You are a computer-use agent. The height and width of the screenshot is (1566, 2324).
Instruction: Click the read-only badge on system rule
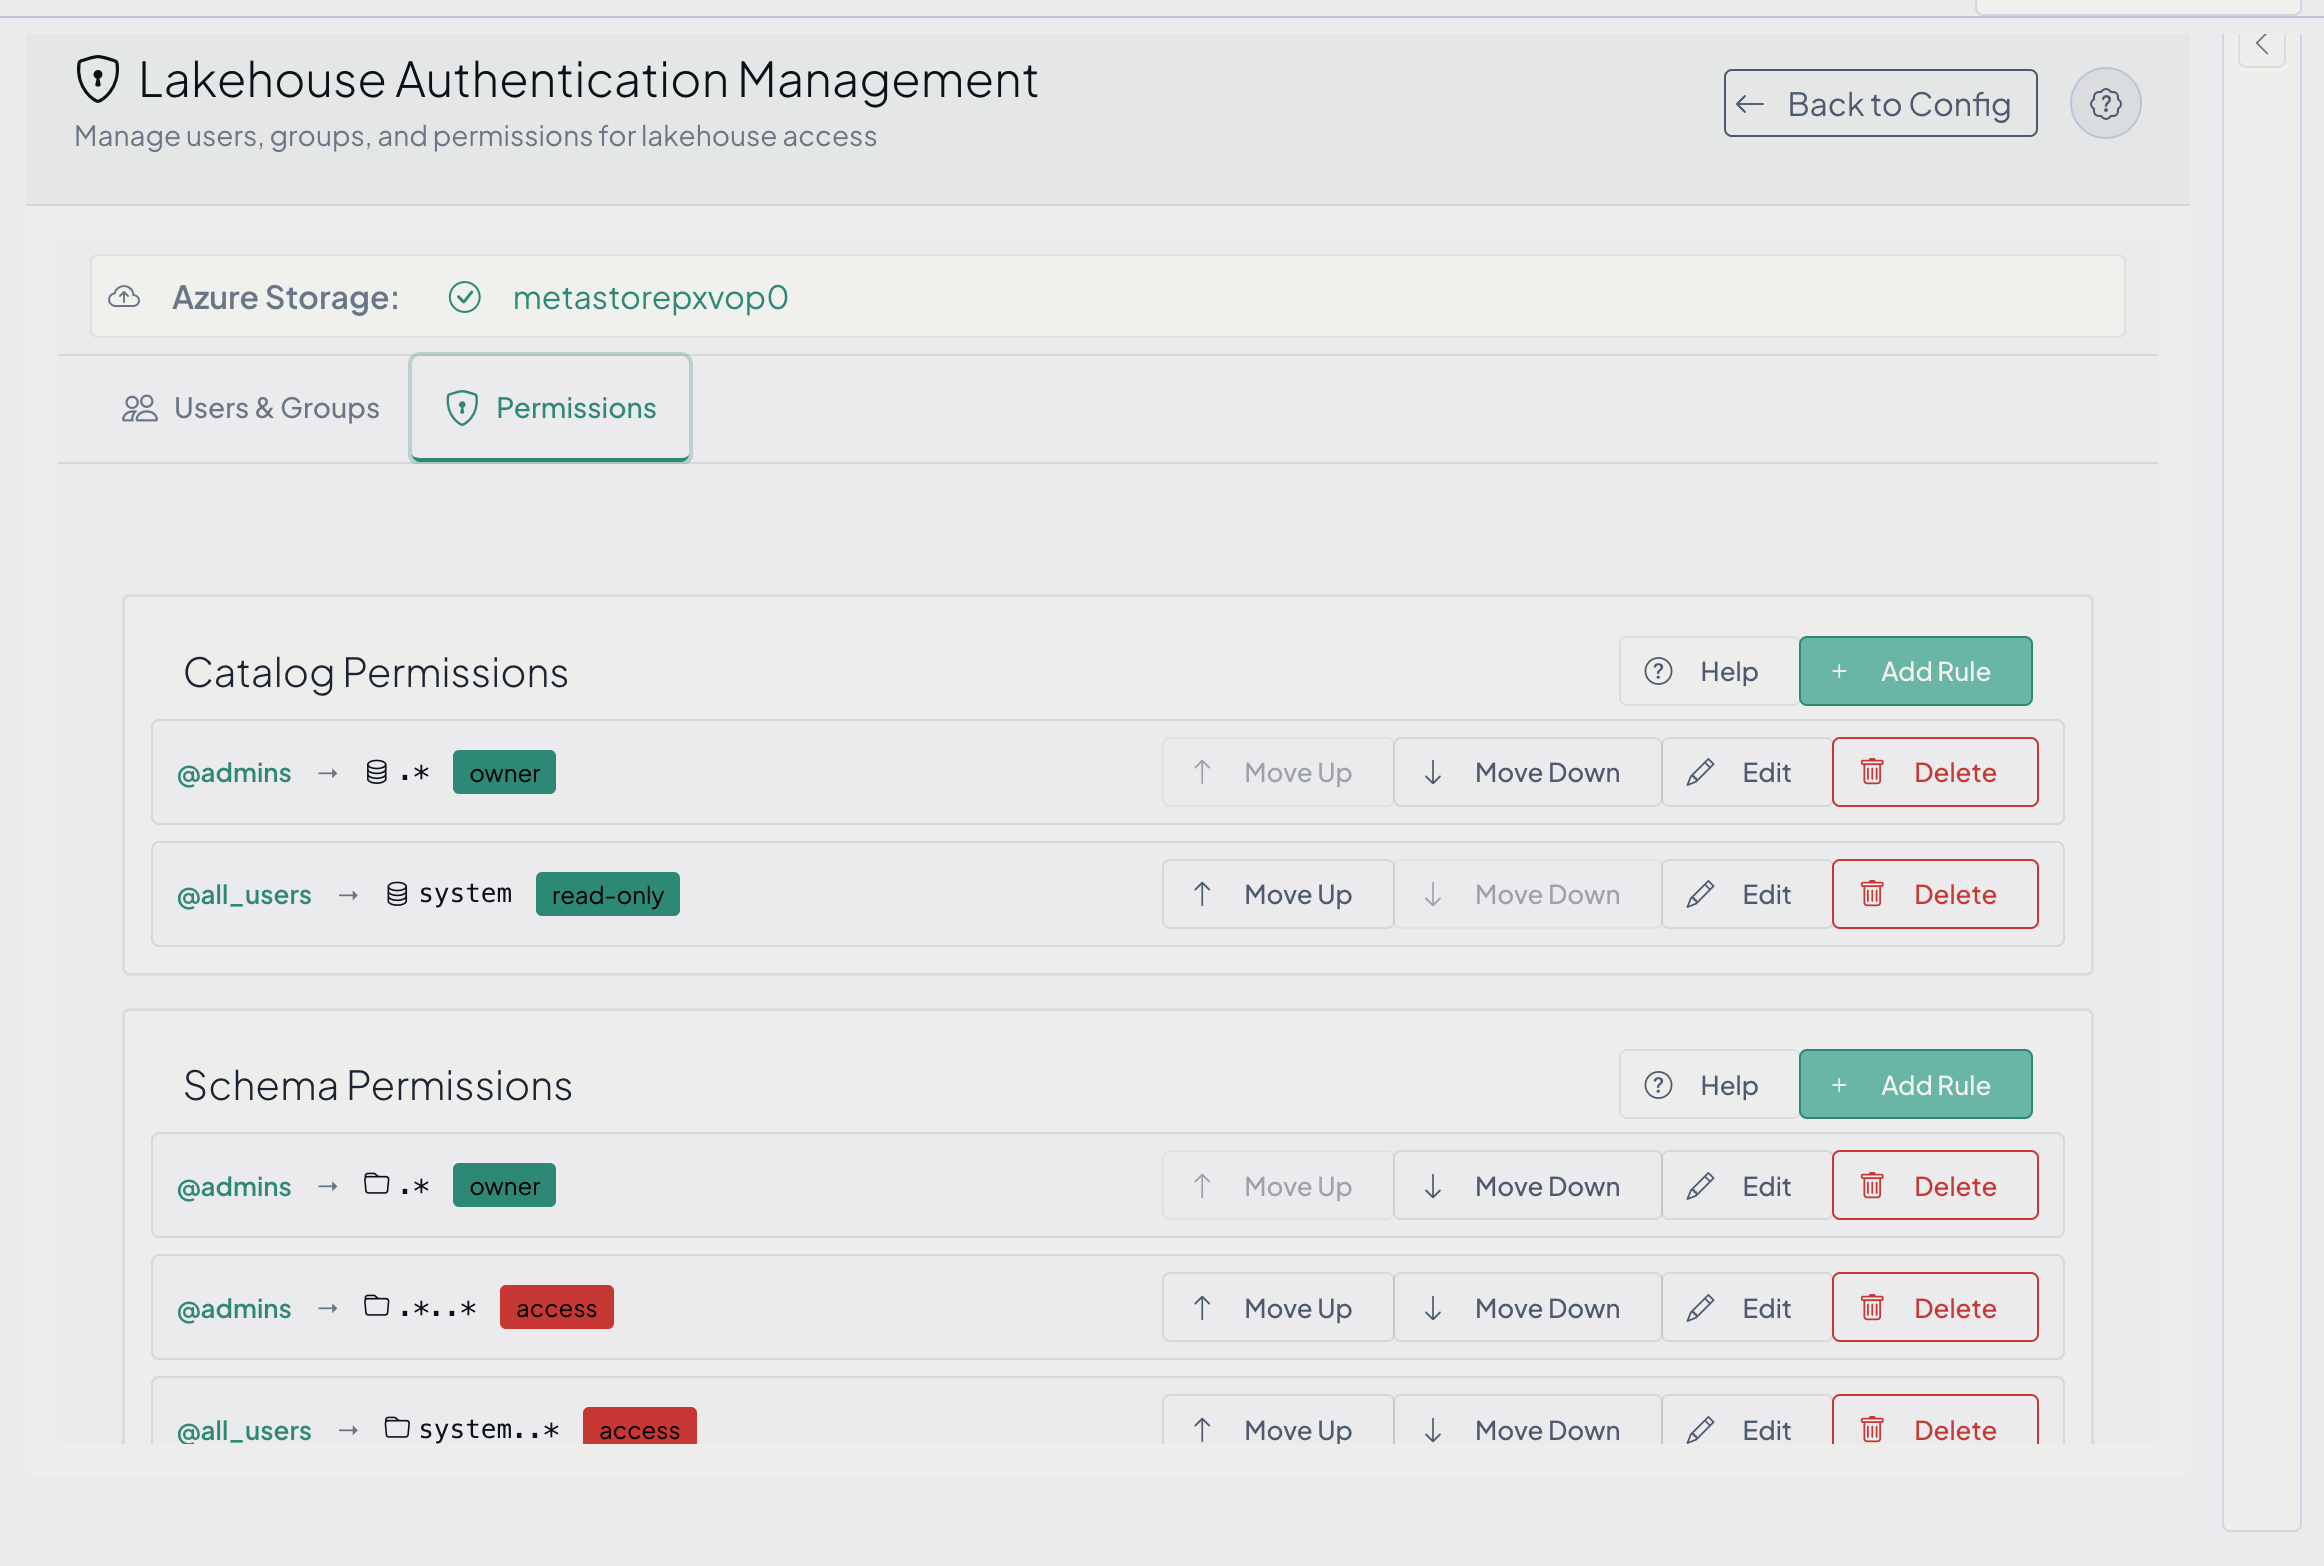click(x=607, y=894)
